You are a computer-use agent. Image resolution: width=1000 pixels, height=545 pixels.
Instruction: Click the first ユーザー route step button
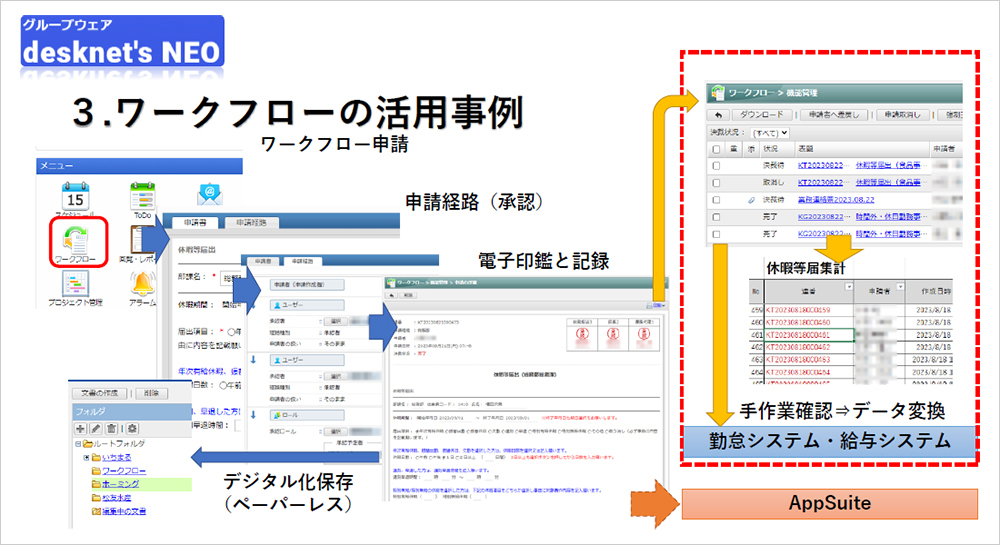click(307, 305)
